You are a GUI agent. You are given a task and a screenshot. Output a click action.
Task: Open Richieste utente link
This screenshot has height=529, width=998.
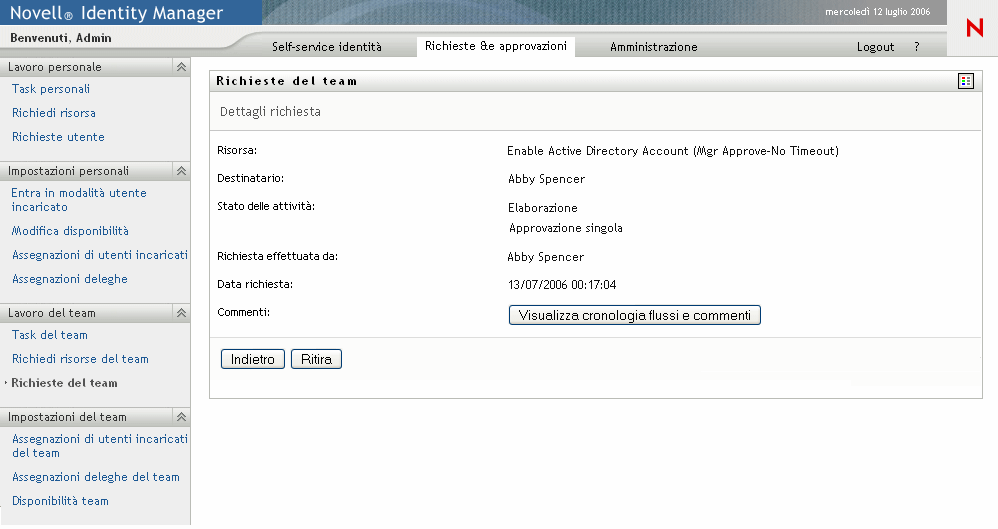click(x=58, y=137)
